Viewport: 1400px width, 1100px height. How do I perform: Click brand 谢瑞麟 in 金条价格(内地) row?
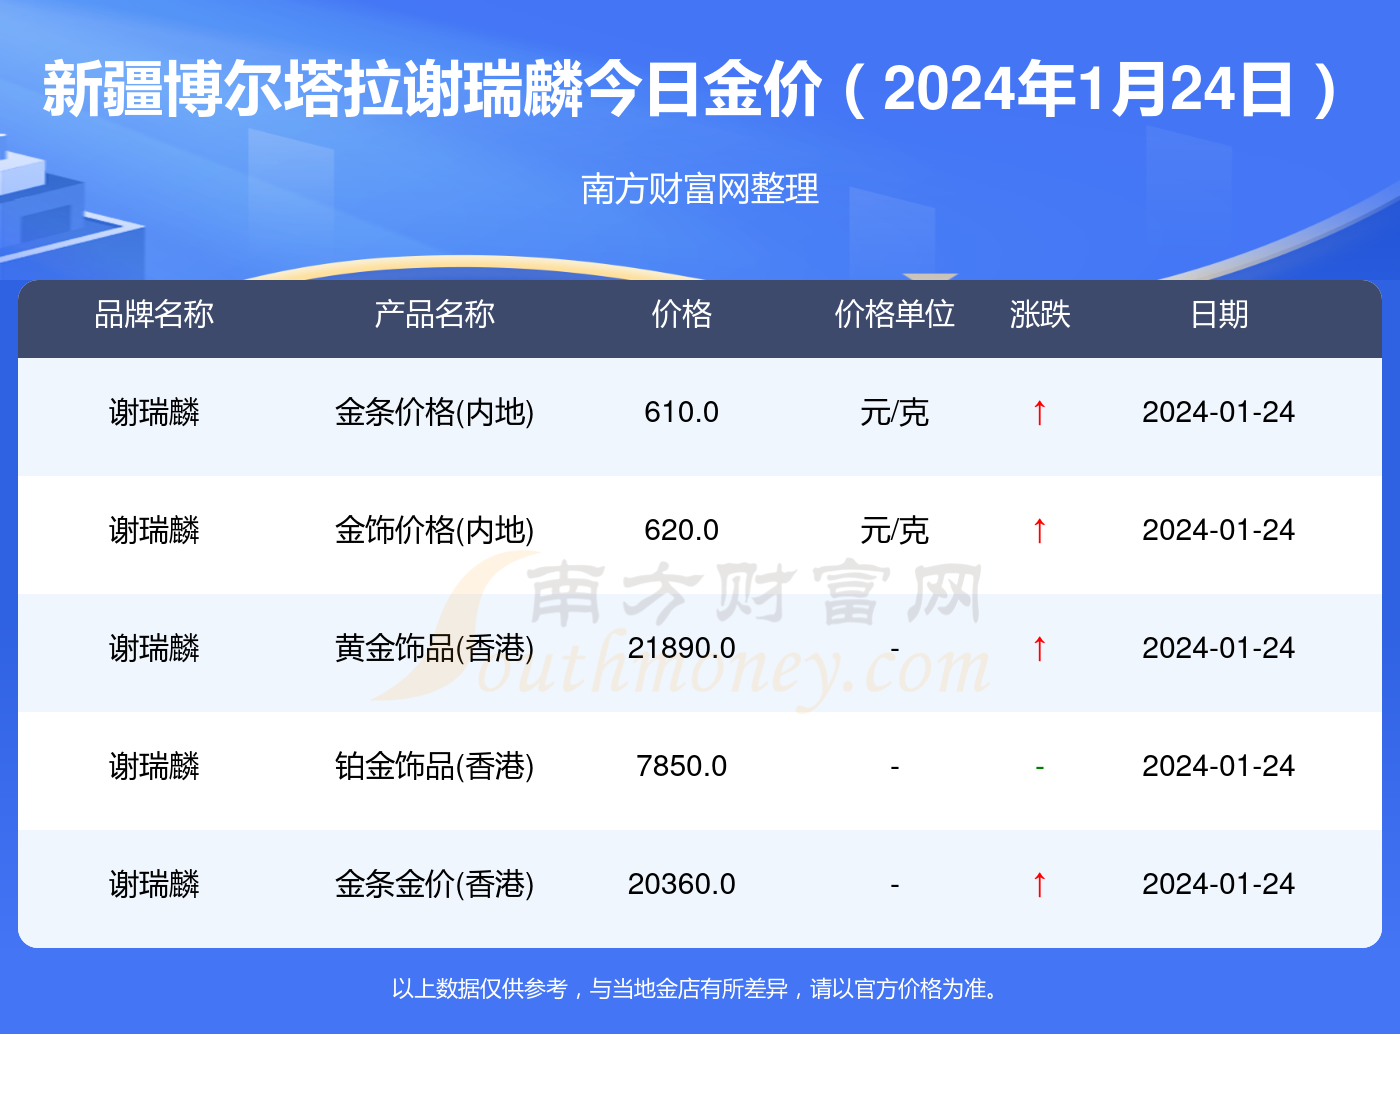tap(154, 412)
